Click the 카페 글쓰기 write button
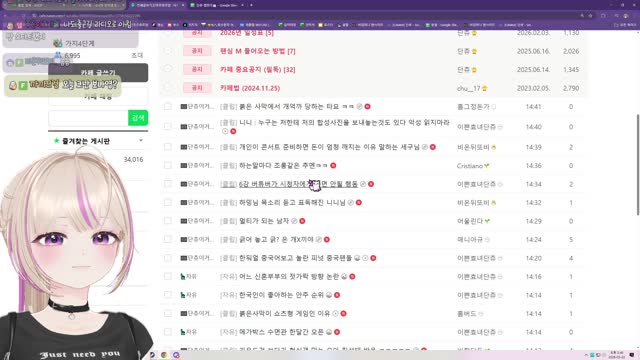The height and width of the screenshot is (360, 640). click(98, 72)
